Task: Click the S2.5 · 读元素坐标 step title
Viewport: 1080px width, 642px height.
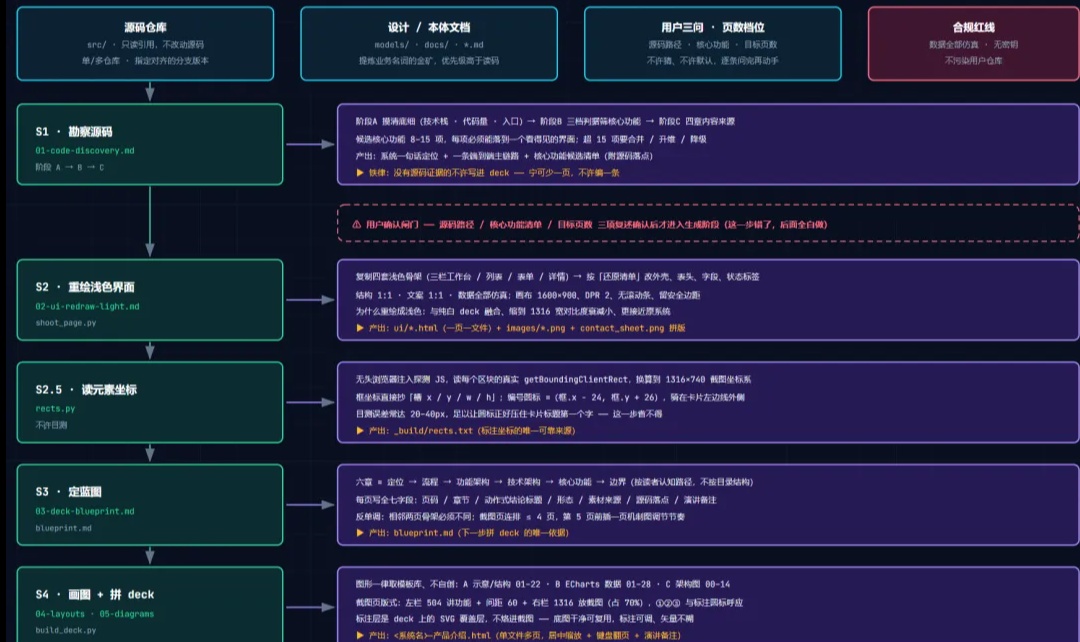Action: (86, 390)
